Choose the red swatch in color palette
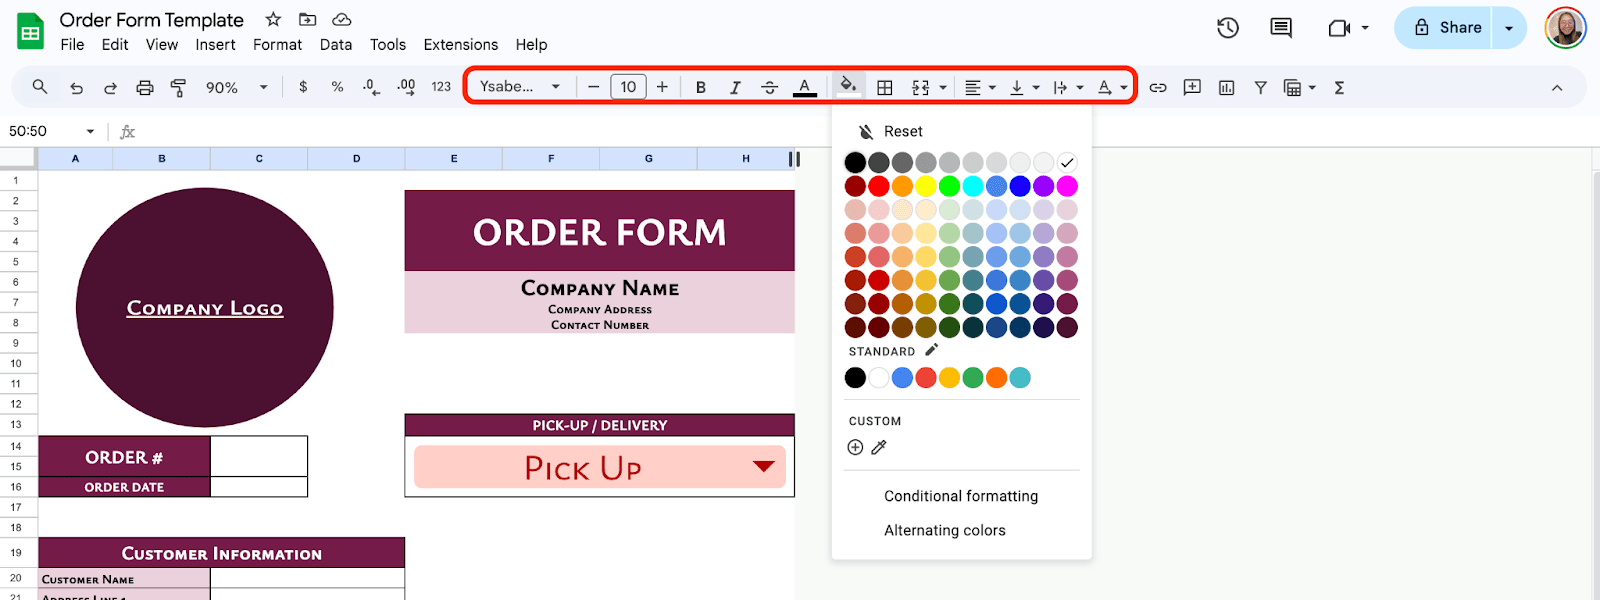This screenshot has height=600, width=1600. (879, 186)
